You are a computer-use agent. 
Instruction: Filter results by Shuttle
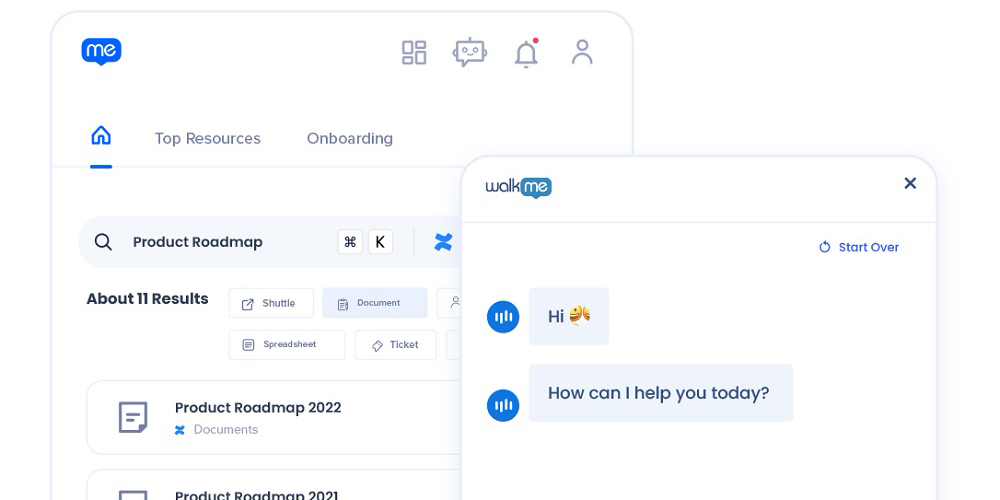[x=271, y=303]
